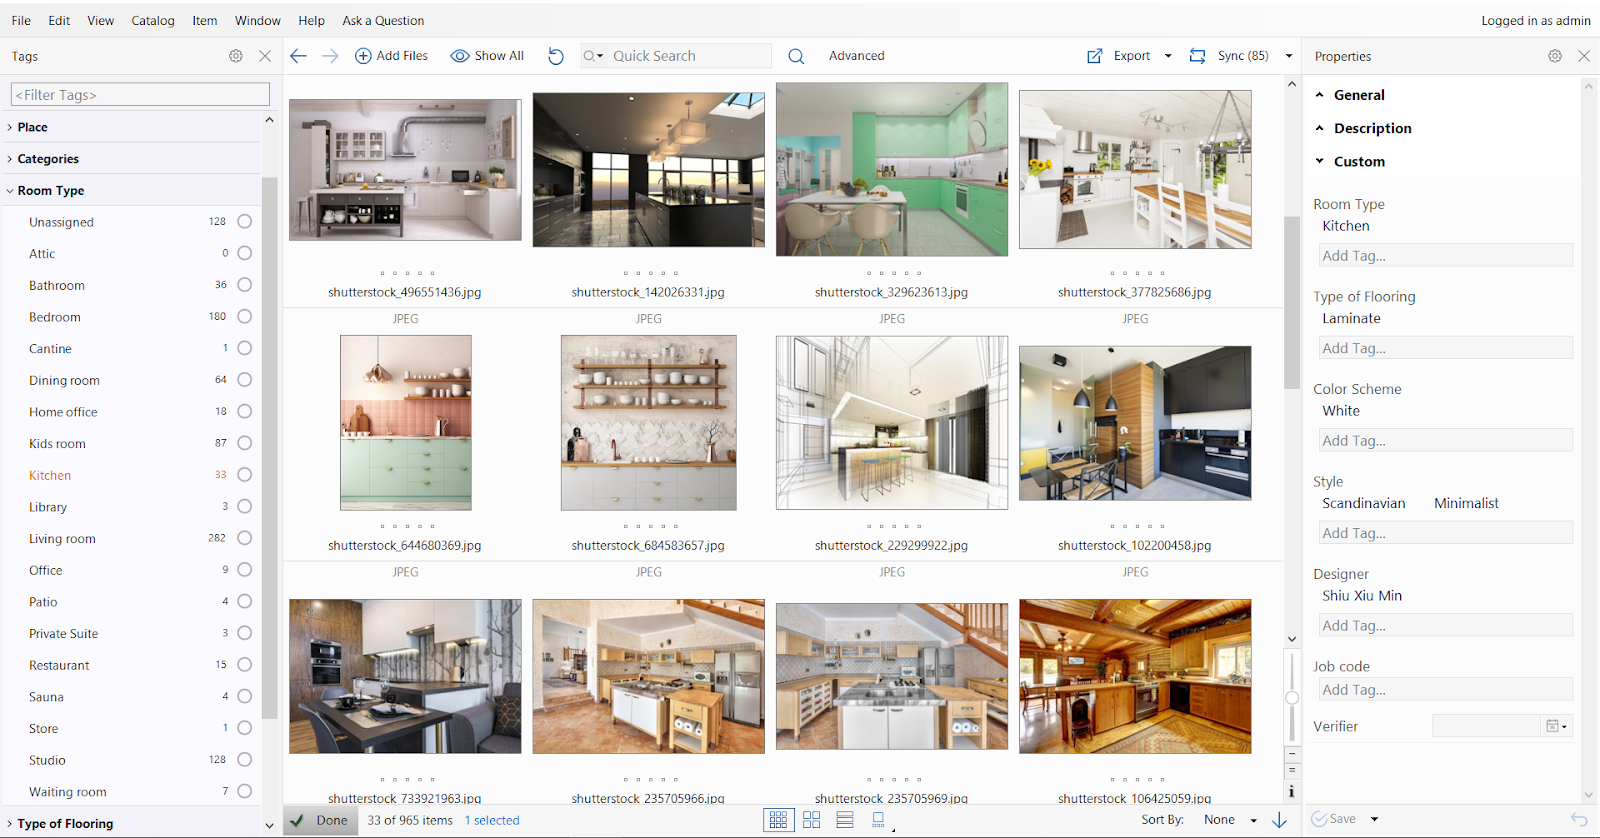This screenshot has height=838, width=1600.
Task: Open Tags panel settings gear
Action: (236, 56)
